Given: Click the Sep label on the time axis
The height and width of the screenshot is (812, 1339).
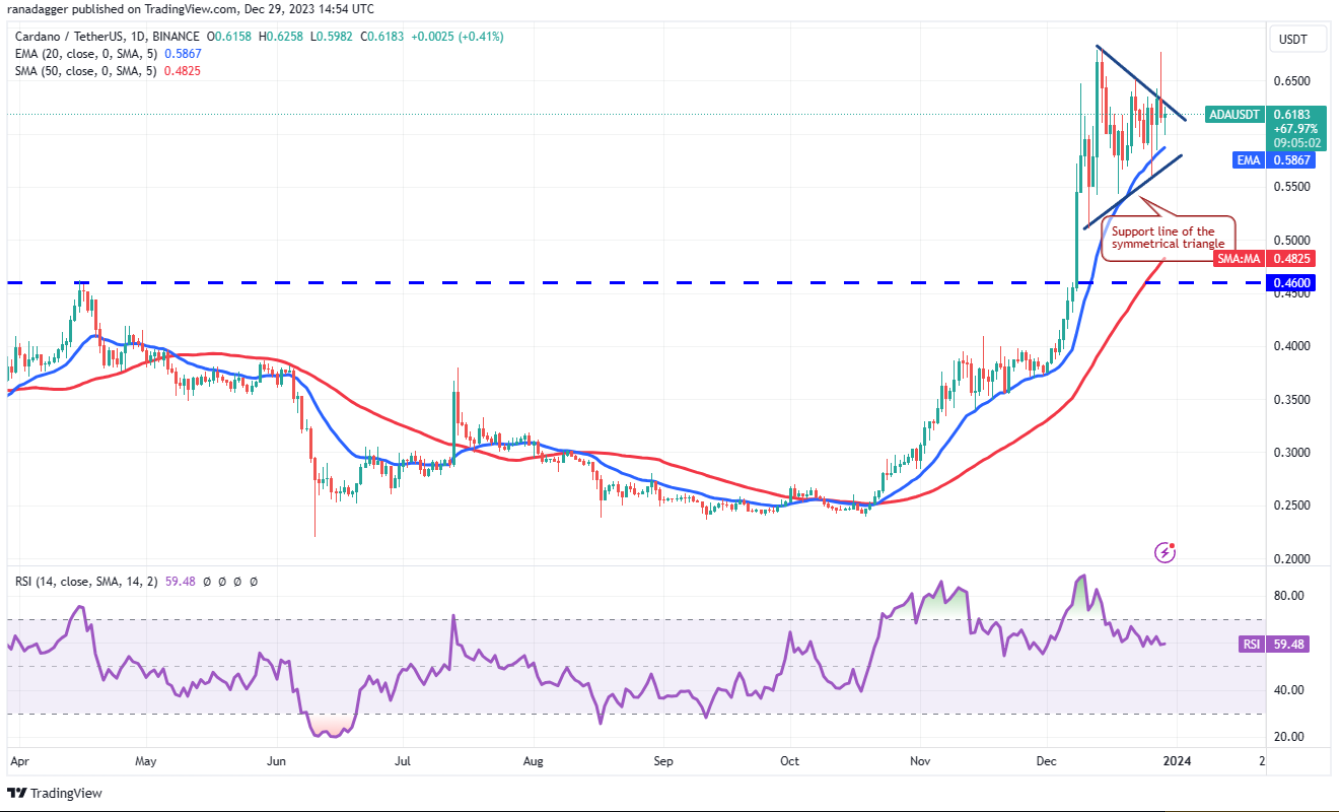Looking at the screenshot, I should click(x=662, y=760).
